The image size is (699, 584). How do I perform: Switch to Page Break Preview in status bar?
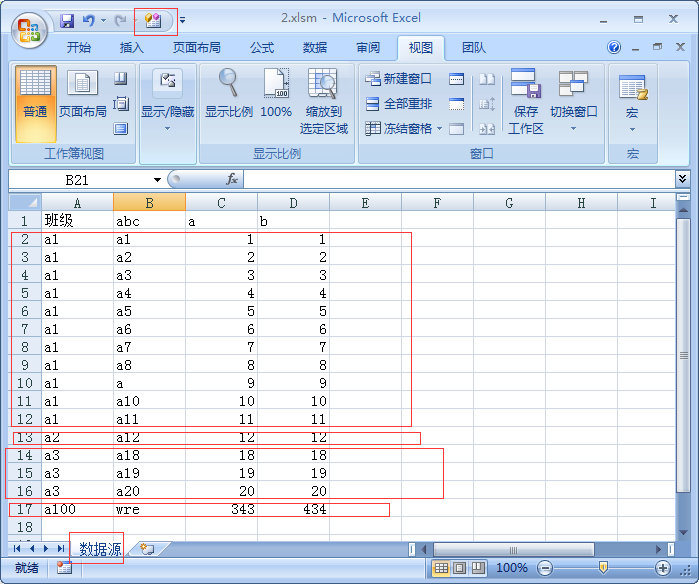(x=478, y=568)
